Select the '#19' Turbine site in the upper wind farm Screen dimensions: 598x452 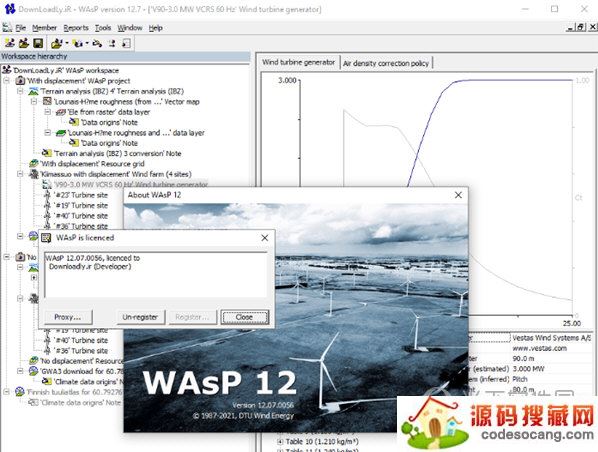[x=81, y=205]
